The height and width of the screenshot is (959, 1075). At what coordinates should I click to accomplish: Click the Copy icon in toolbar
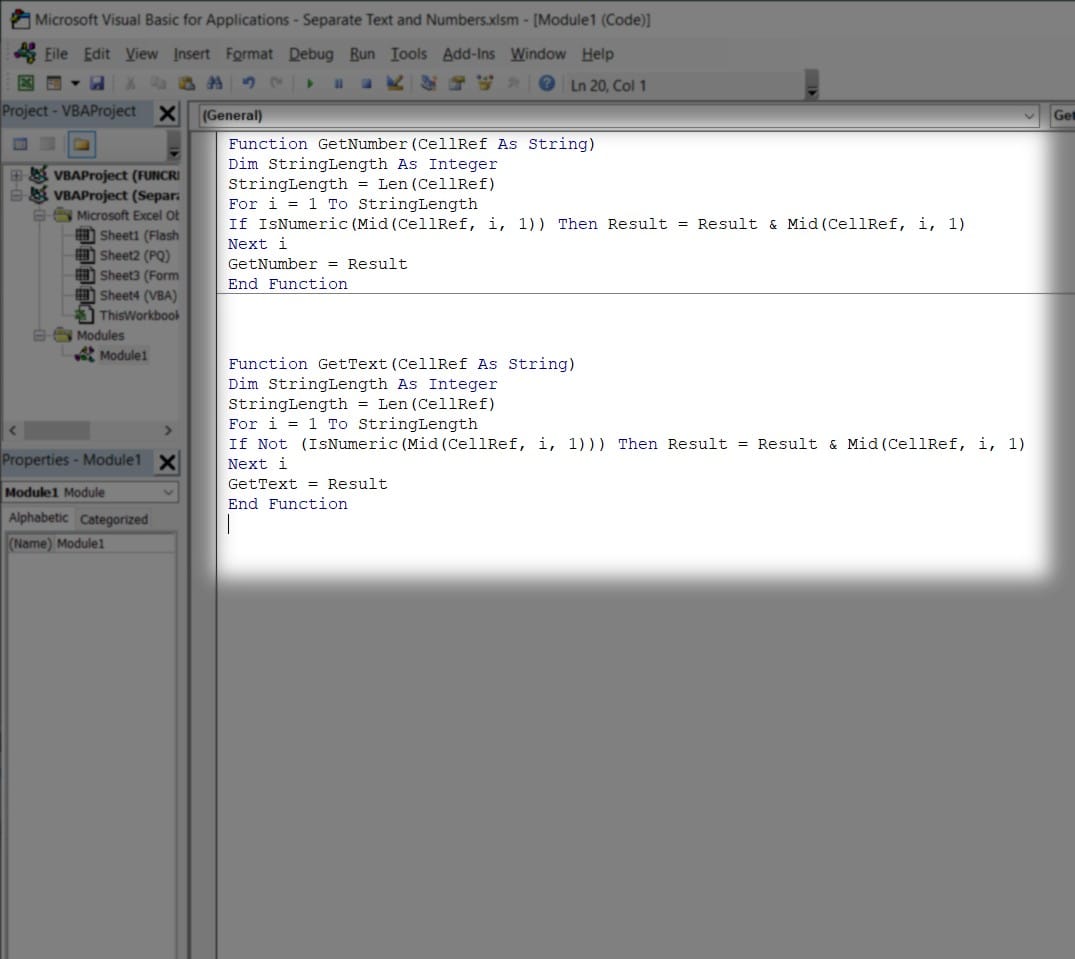coord(158,84)
